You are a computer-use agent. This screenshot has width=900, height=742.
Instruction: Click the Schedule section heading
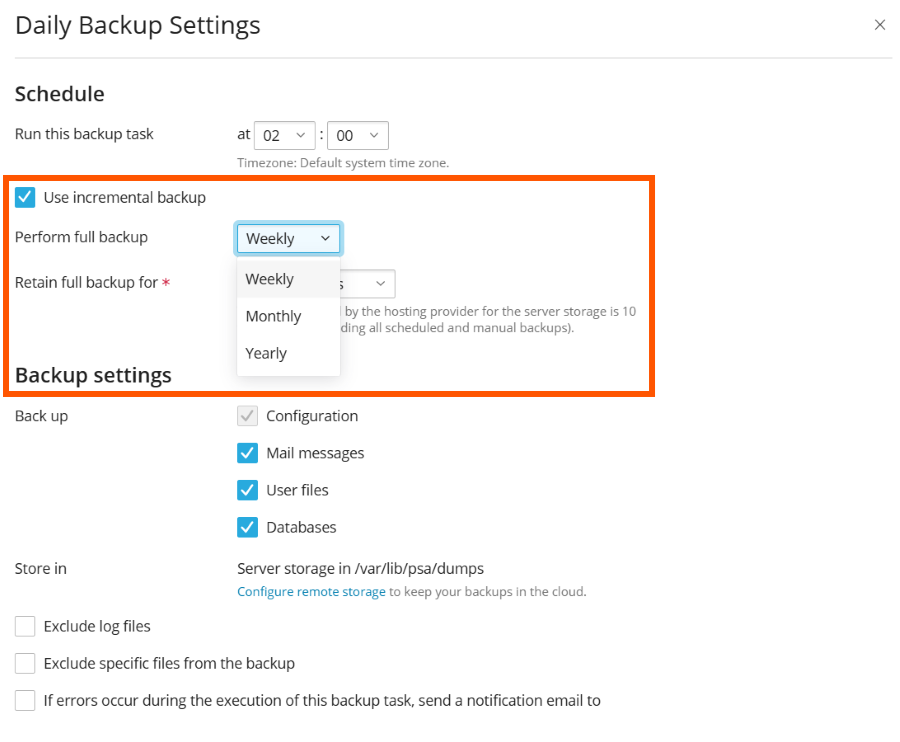[x=60, y=93]
